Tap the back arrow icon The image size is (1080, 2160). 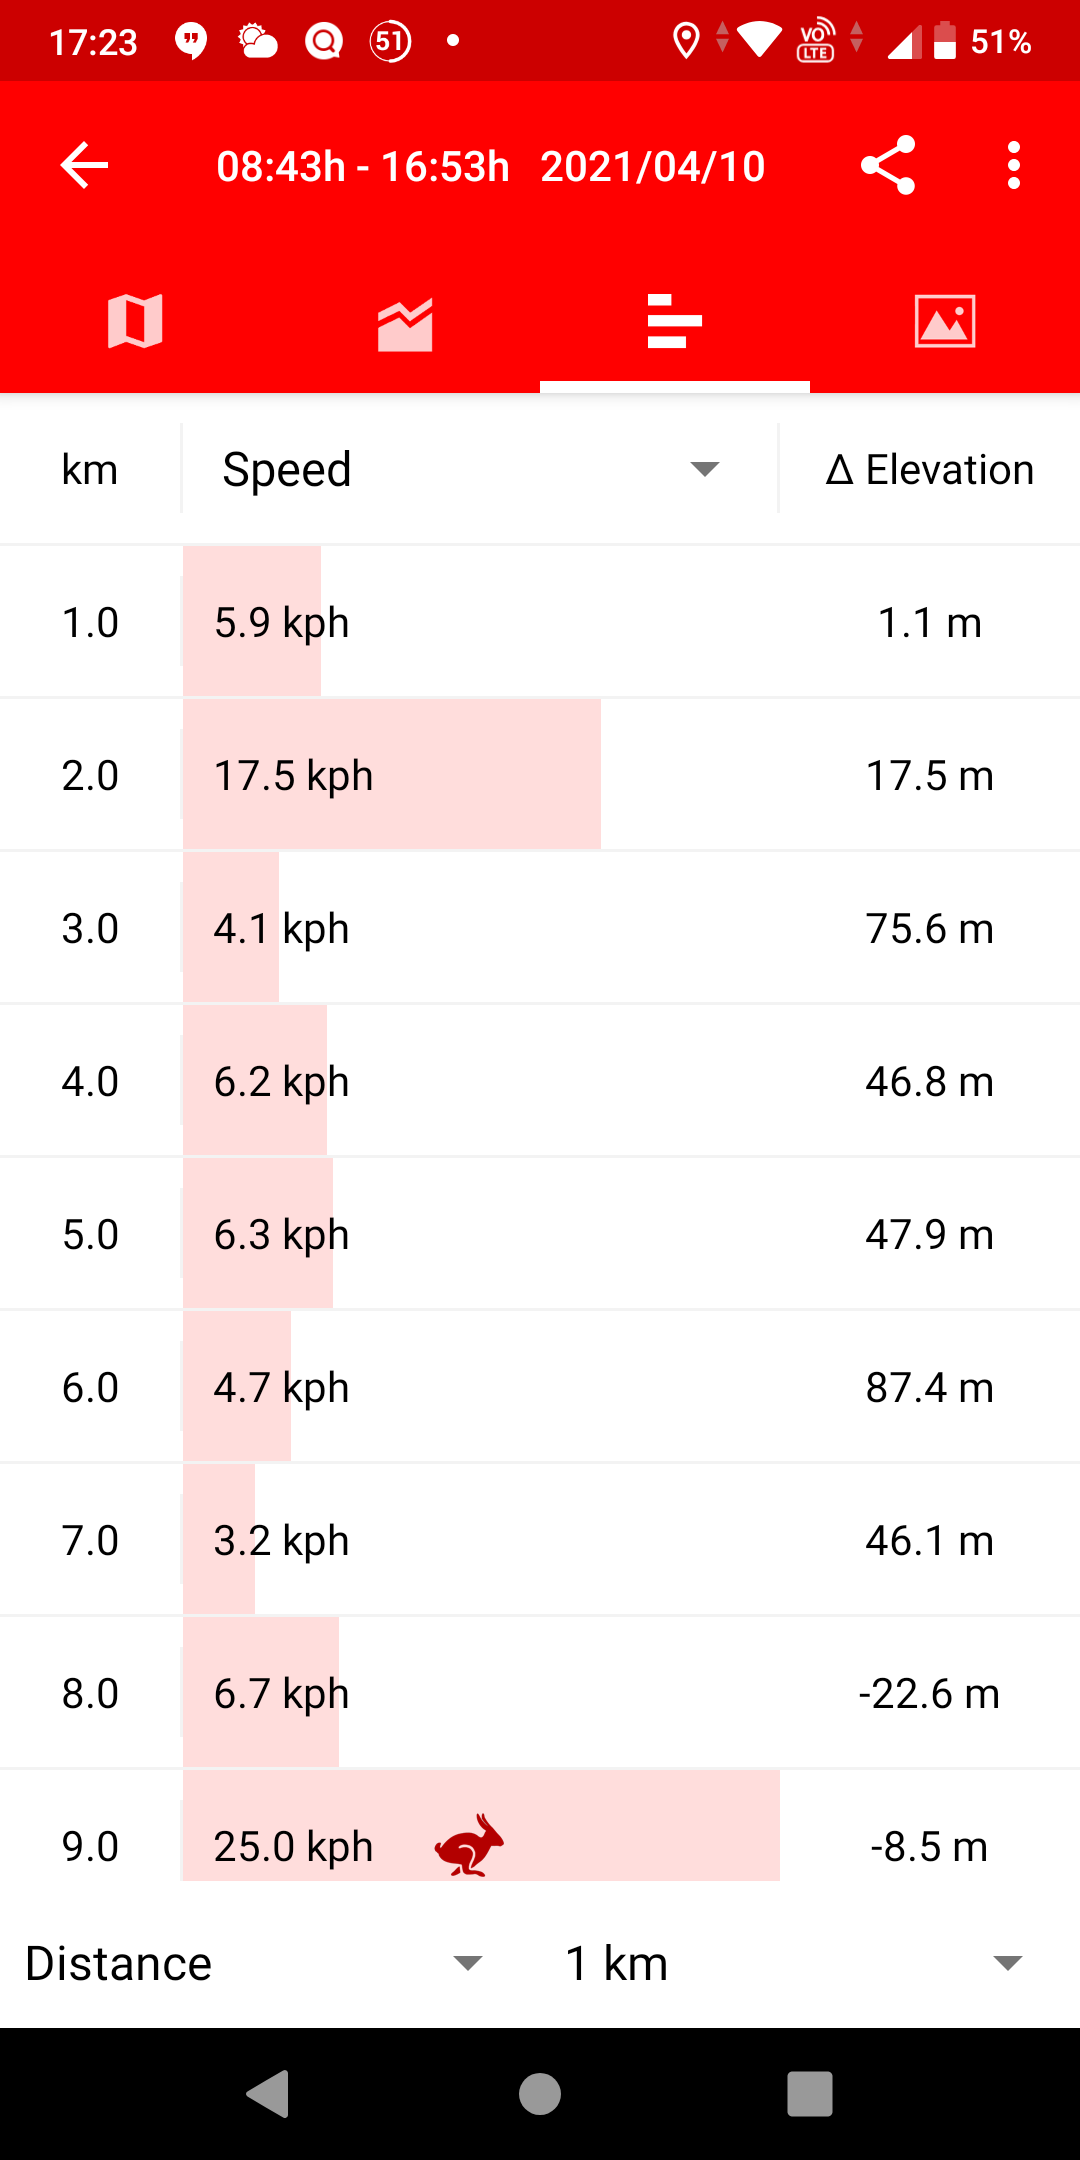(85, 166)
